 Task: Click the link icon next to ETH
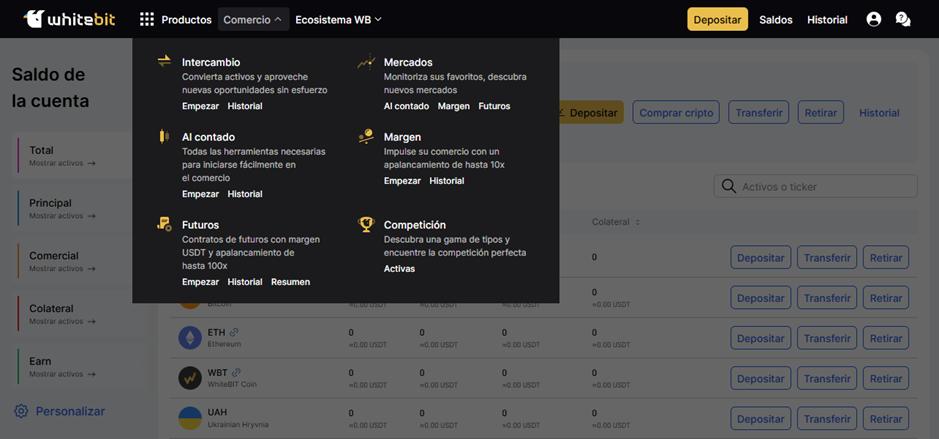[234, 332]
